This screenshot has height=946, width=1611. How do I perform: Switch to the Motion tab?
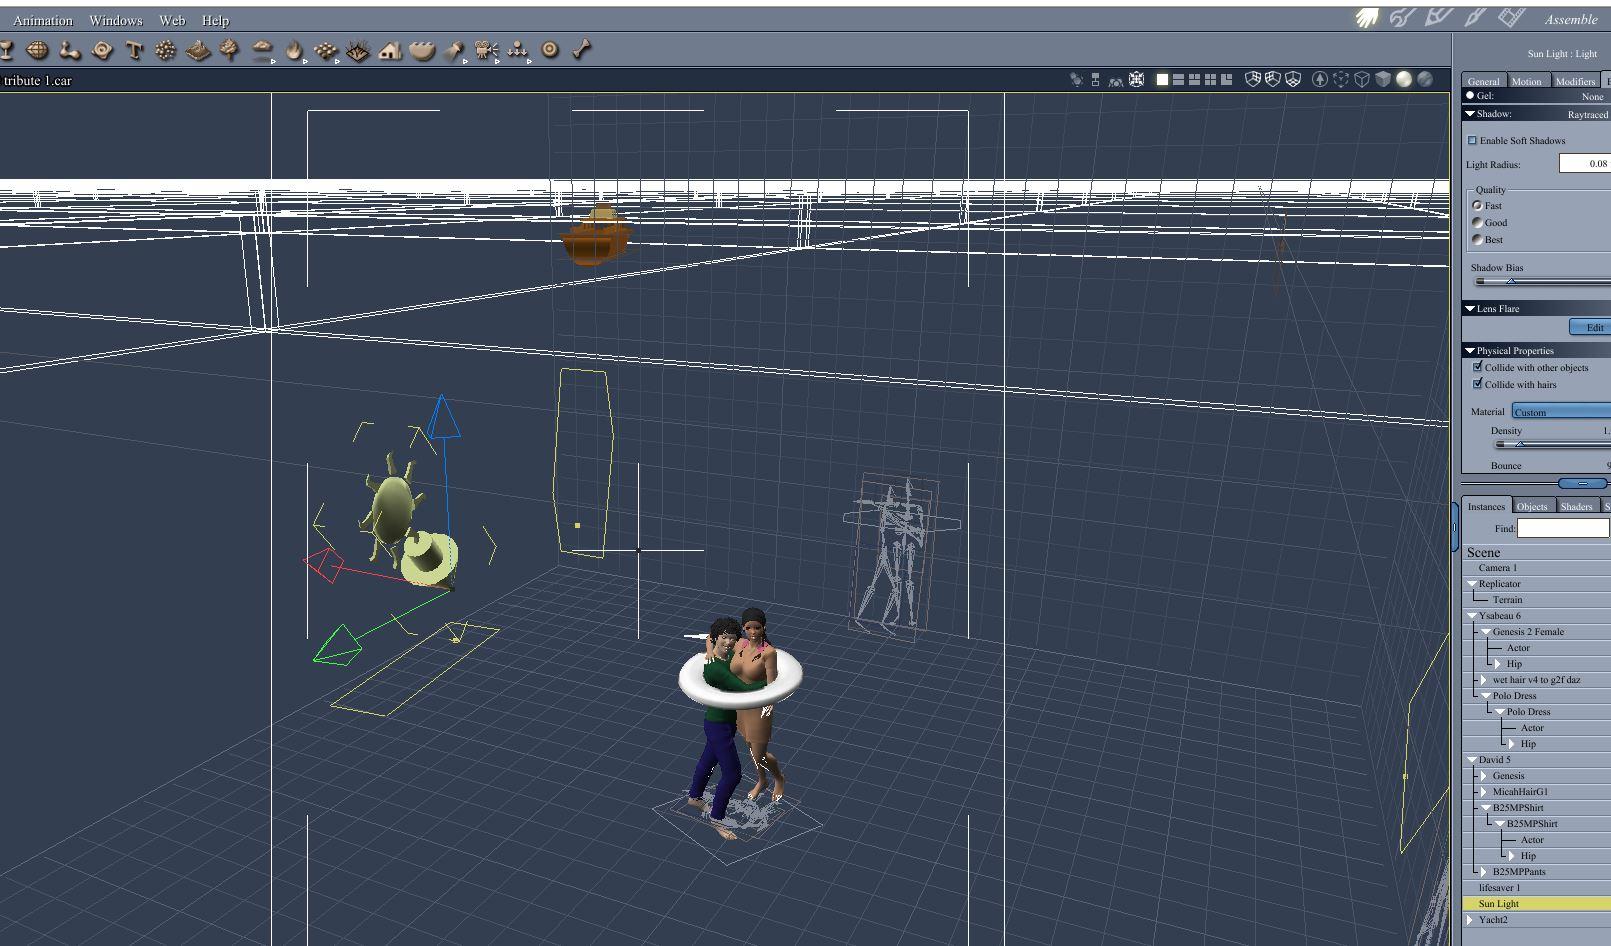click(x=1526, y=81)
